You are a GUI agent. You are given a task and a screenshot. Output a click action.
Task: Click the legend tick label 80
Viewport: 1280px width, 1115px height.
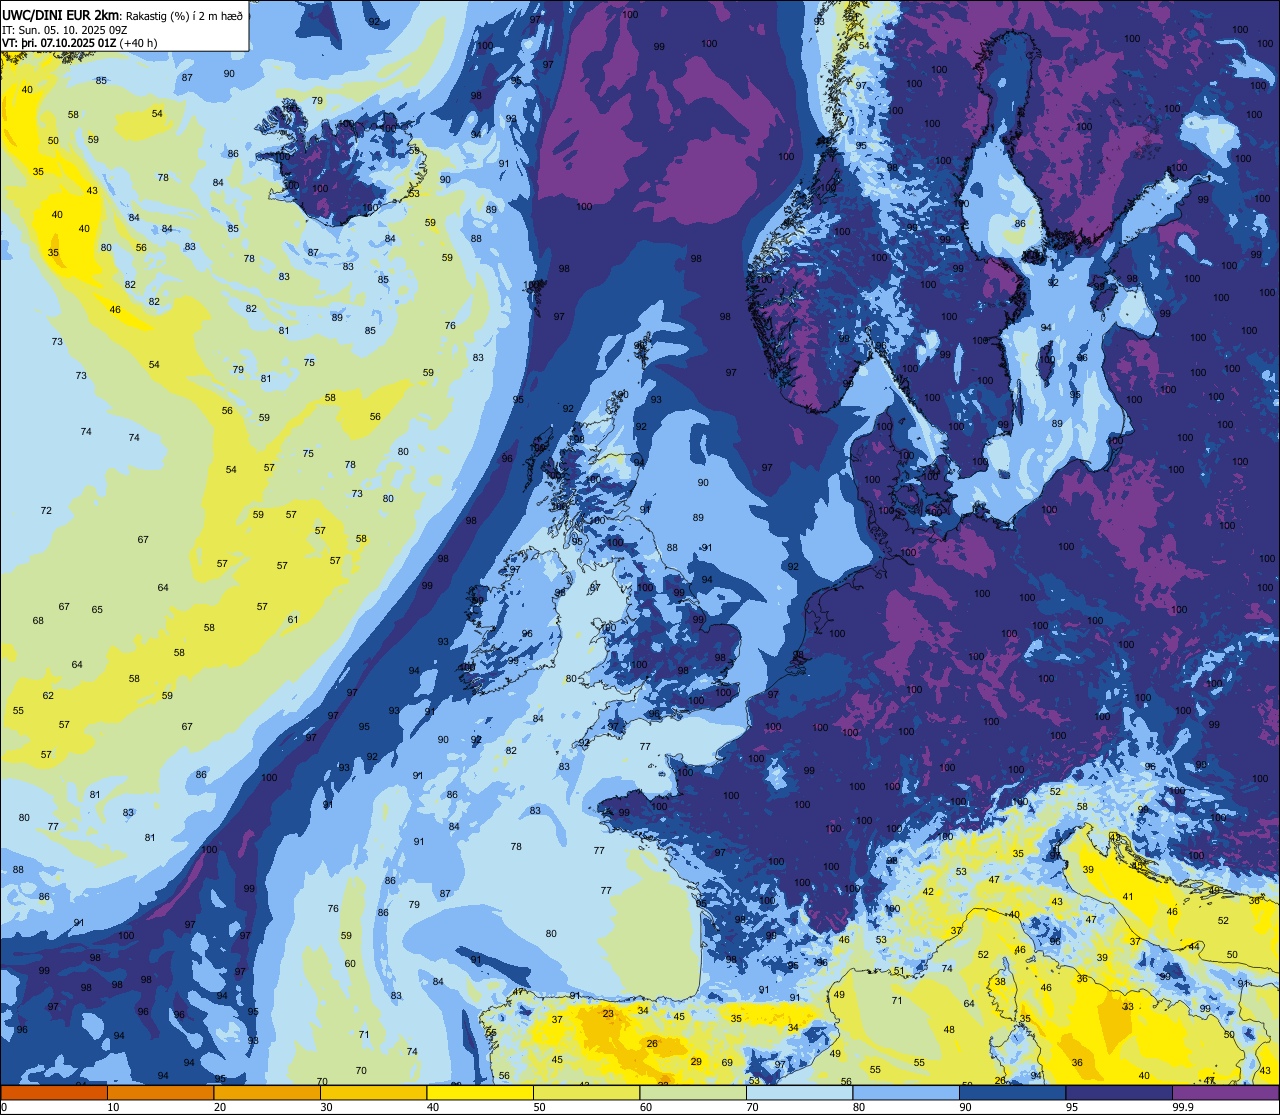tap(859, 1107)
